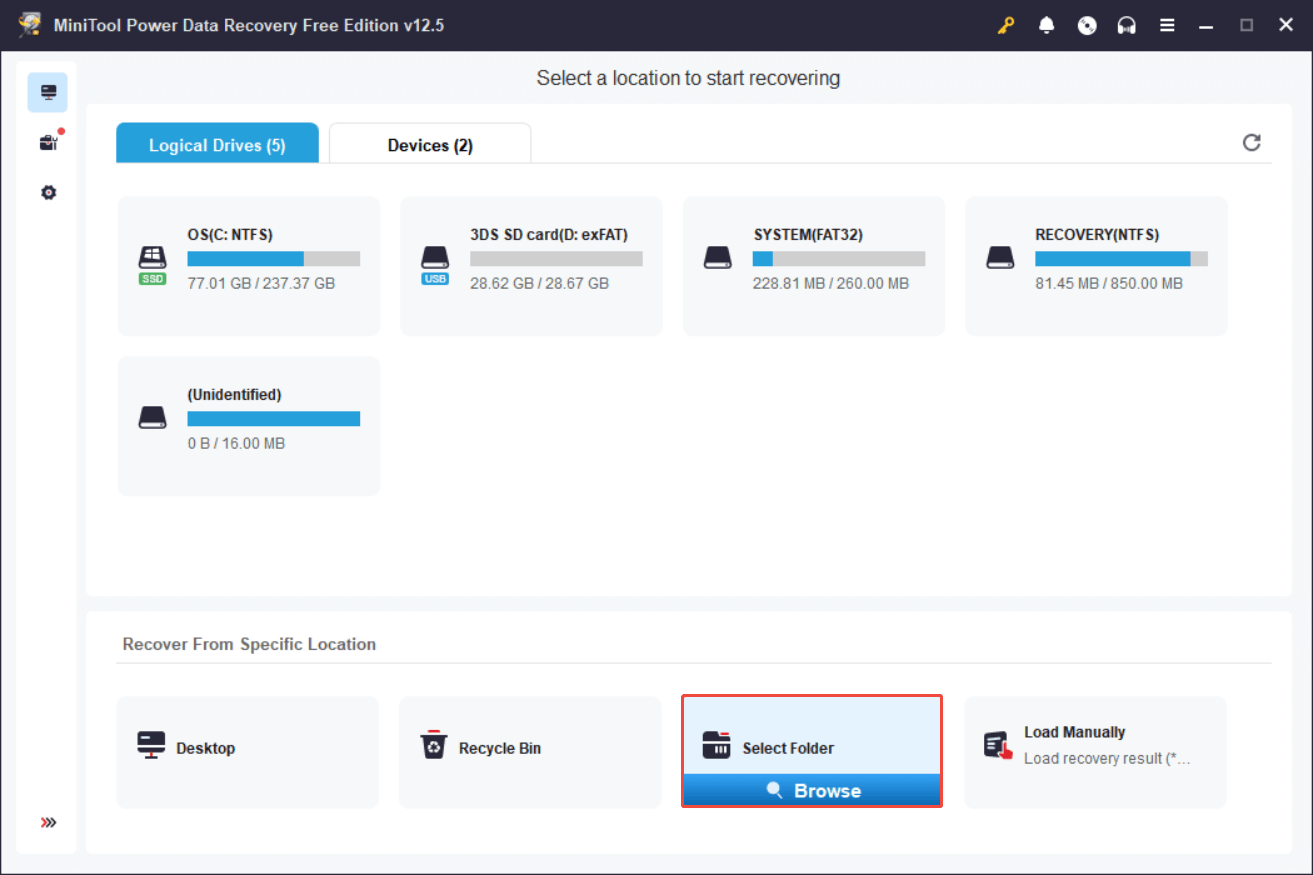Click the RECOVERY NTFS partition usage bar

point(1121,259)
